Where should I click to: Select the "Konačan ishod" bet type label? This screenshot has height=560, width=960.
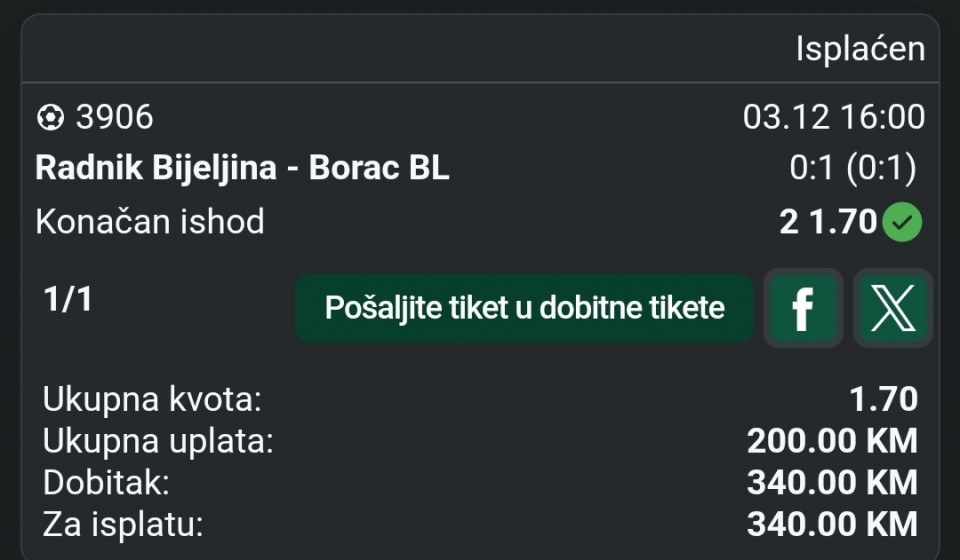tap(150, 221)
